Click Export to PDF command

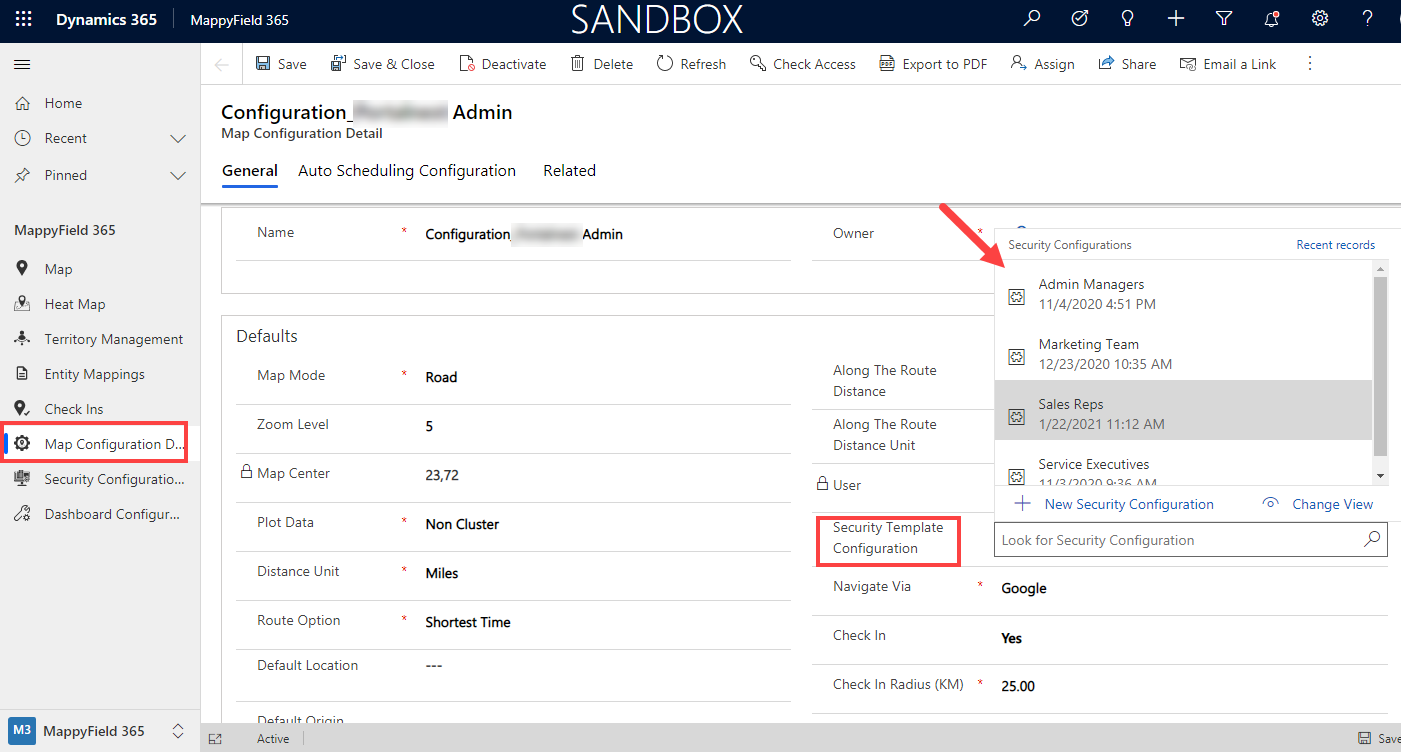(933, 64)
